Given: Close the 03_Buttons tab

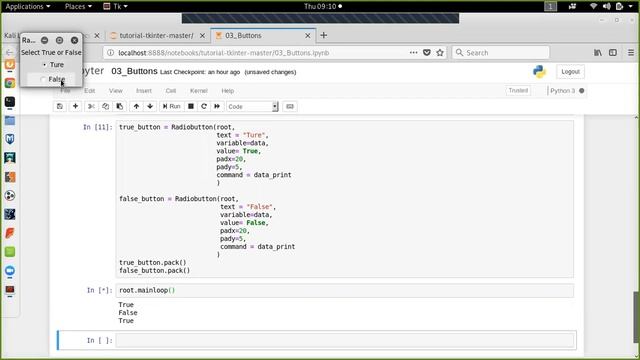Looking at the screenshot, I should tap(308, 36).
